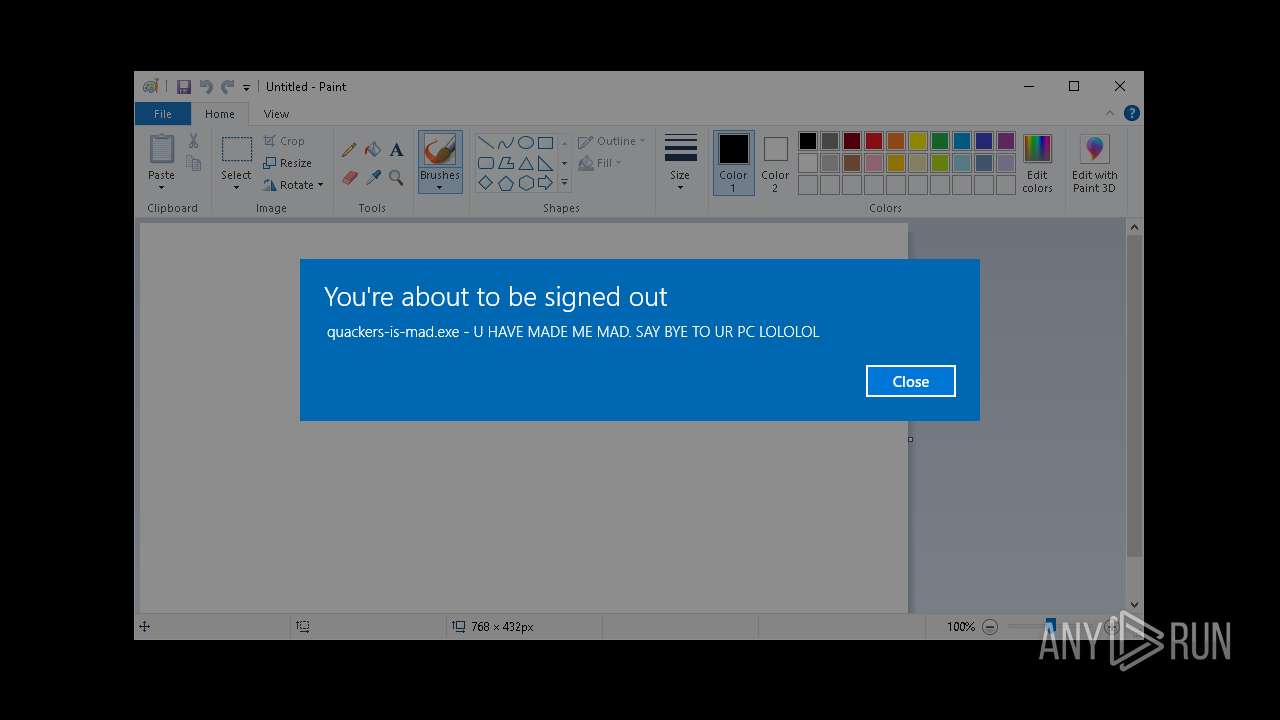Pick the yellow color swatch

[918, 141]
